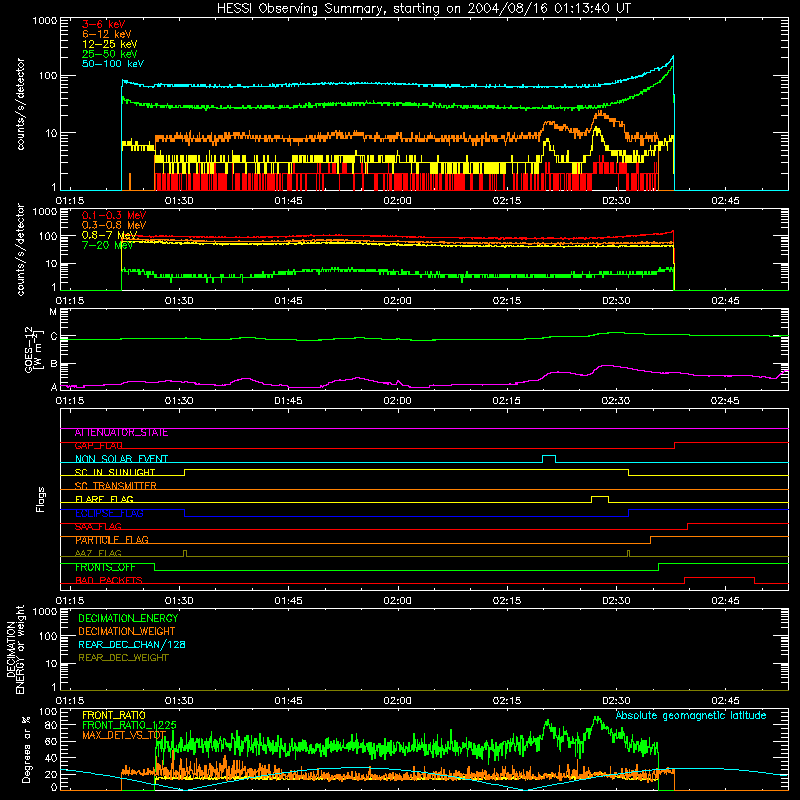Click the 0.8-7 MeV legend entry
This screenshot has width=800, height=800.
pos(109,235)
